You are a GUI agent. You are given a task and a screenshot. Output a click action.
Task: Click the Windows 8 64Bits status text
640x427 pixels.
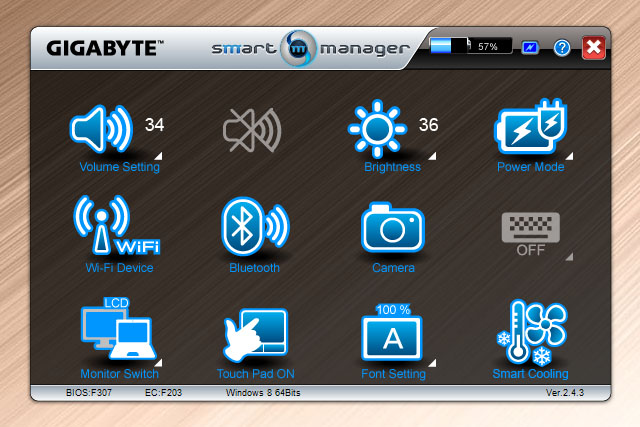[x=263, y=393]
